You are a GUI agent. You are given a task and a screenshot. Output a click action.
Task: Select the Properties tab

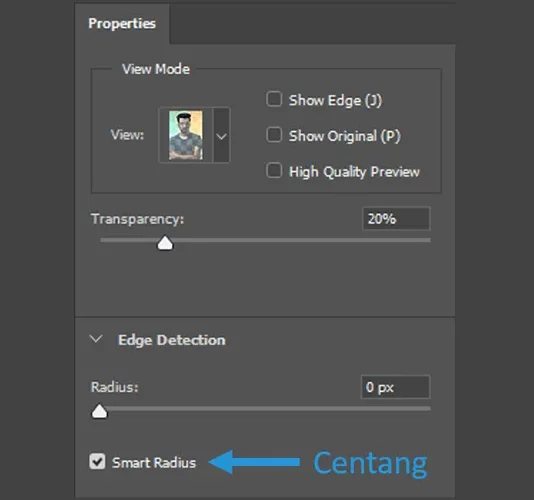point(122,24)
